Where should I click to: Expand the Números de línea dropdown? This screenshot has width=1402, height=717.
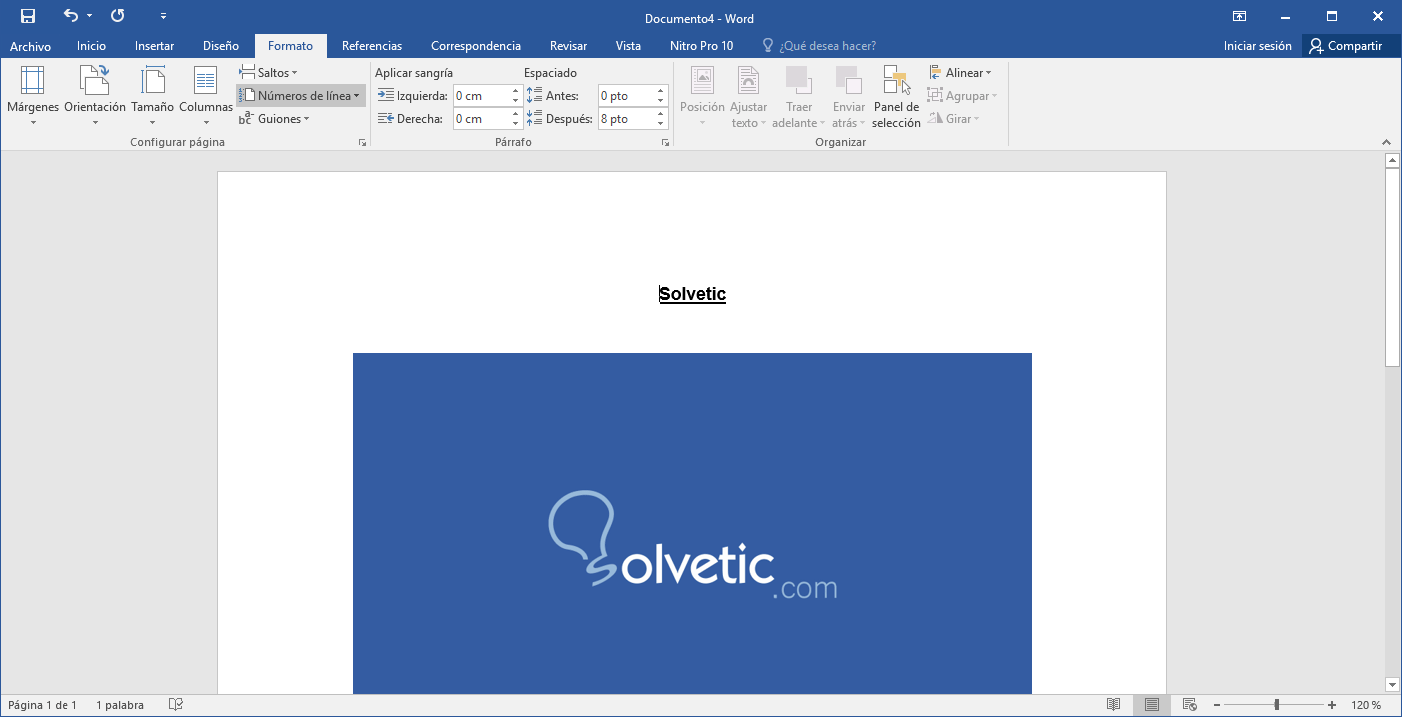pos(300,96)
